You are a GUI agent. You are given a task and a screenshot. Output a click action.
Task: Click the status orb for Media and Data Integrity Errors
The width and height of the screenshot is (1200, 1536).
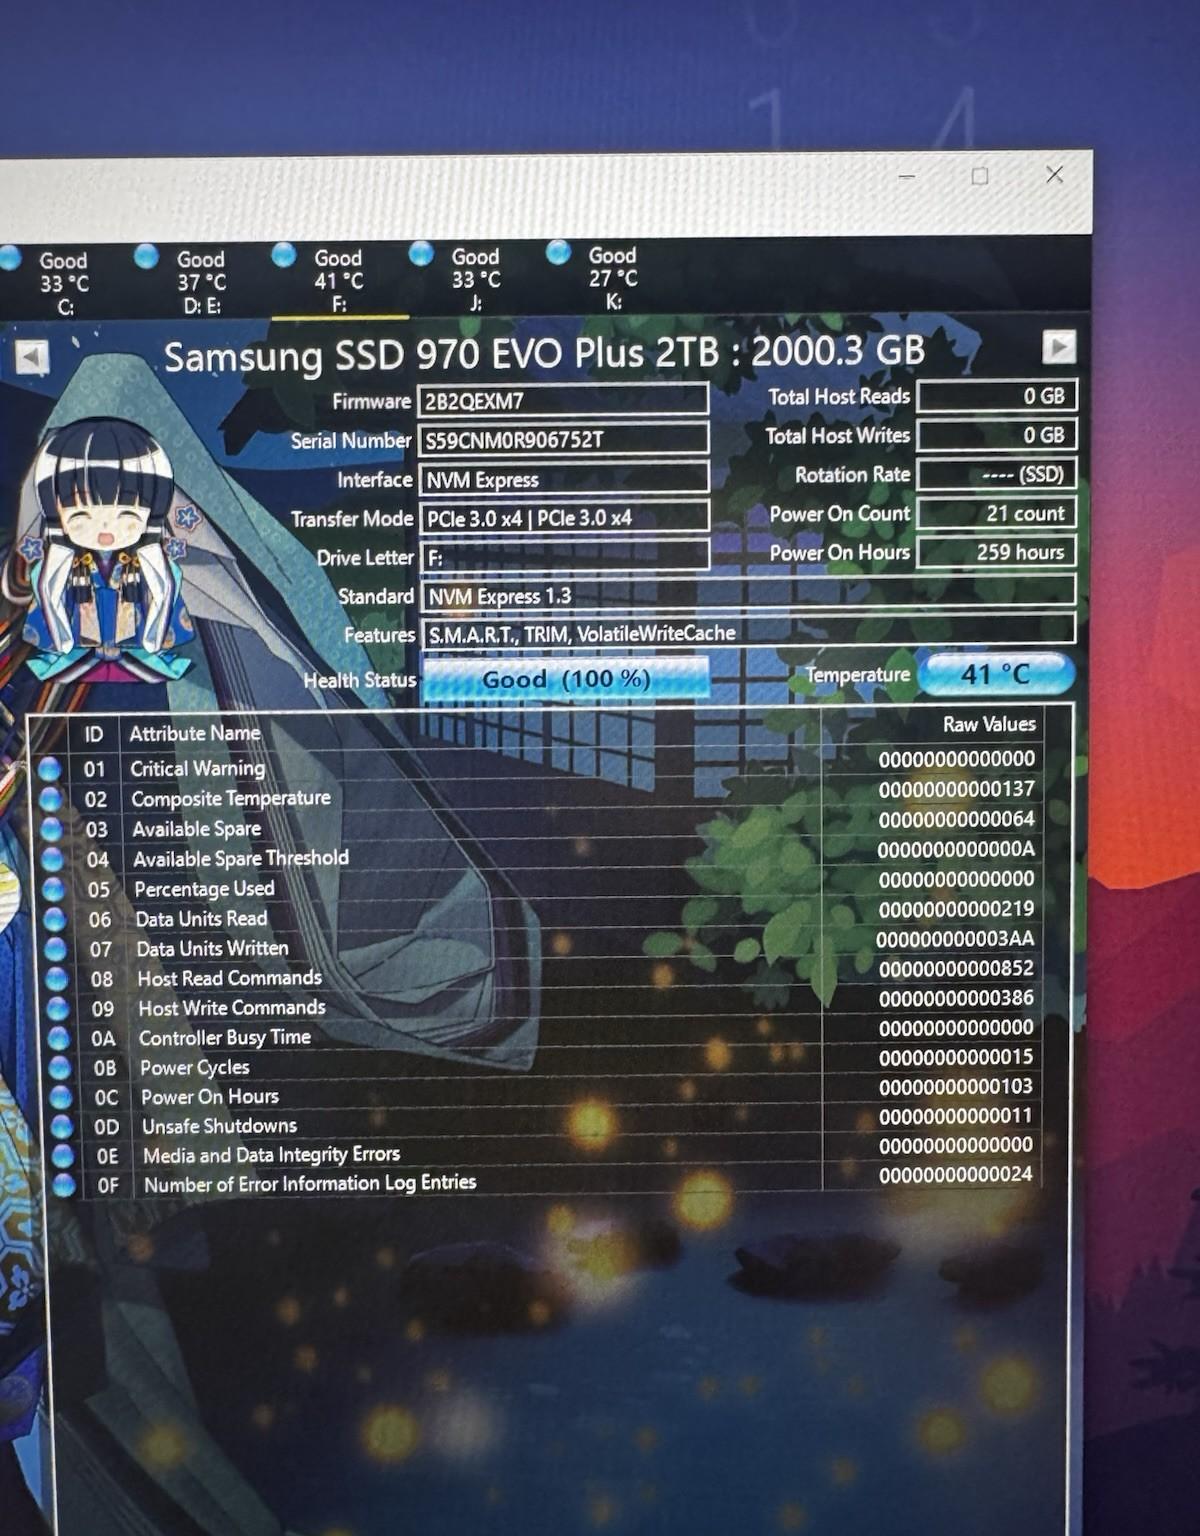63,1156
